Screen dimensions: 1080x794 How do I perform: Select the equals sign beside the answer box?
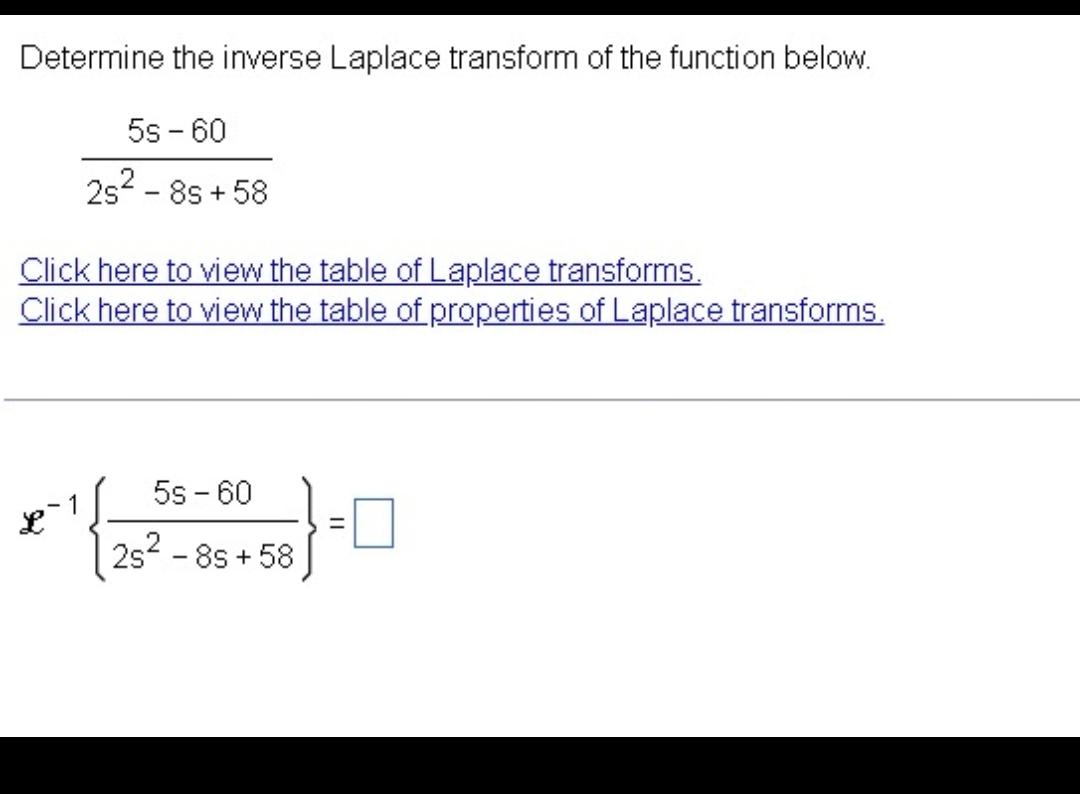tap(335, 522)
